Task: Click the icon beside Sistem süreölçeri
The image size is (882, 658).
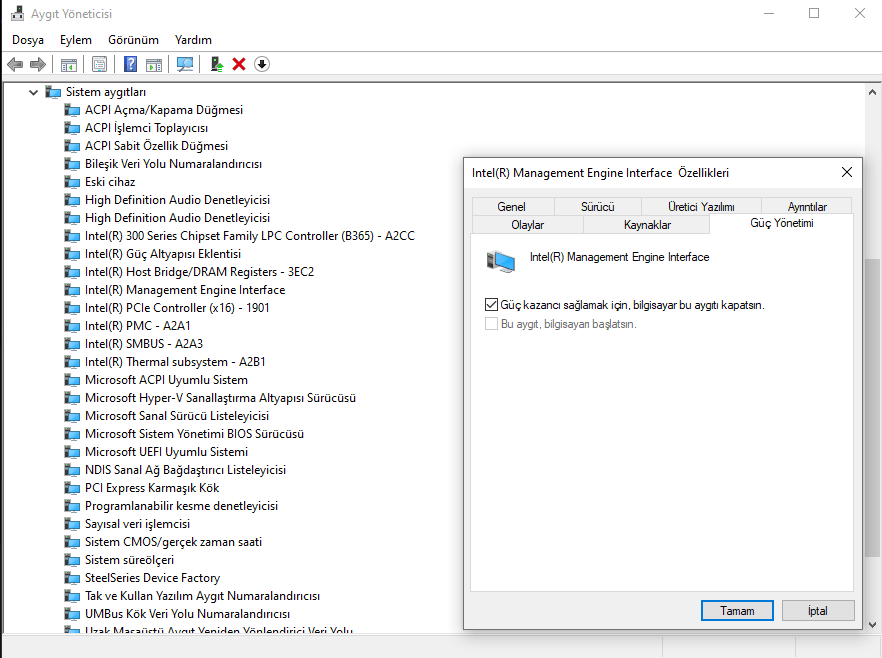Action: (x=72, y=560)
